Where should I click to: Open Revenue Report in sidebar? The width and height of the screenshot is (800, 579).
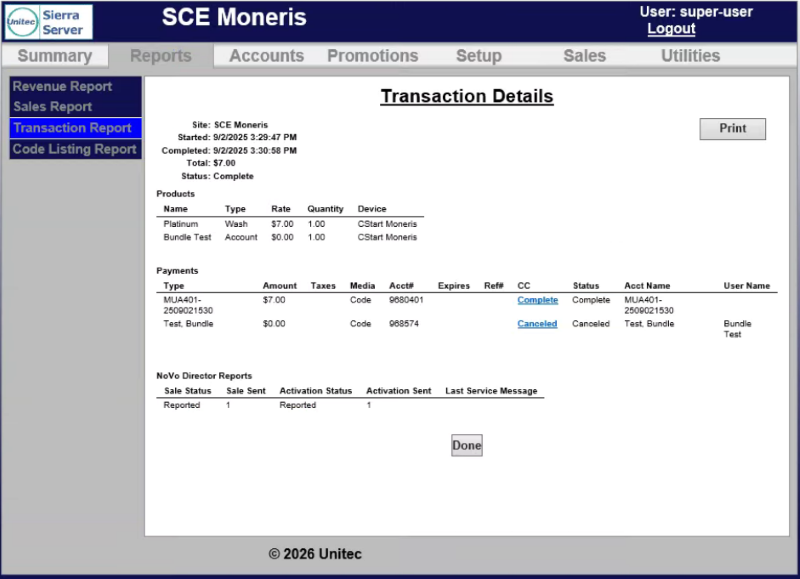pos(76,86)
